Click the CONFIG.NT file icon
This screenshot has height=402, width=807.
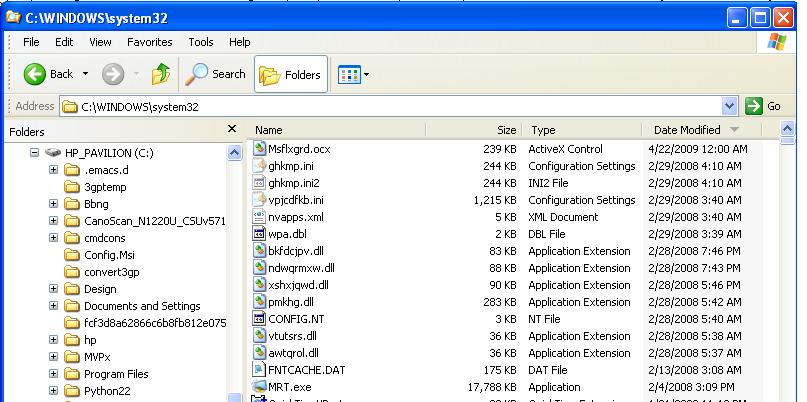pos(259,319)
